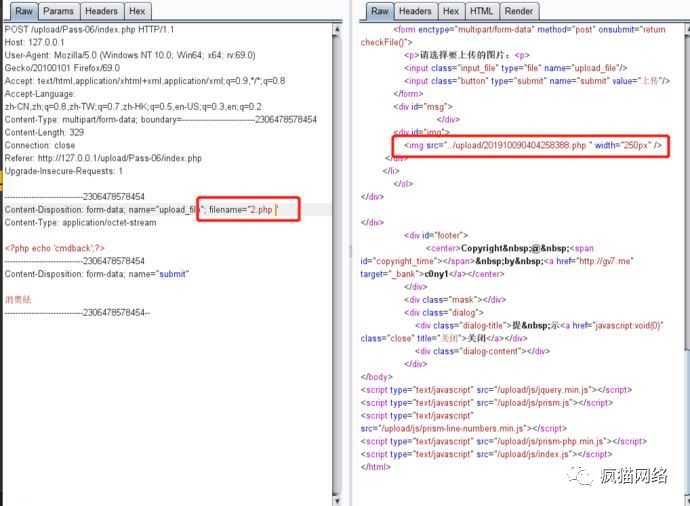Click the target="_bank" c0ny1 line

pos(432,274)
